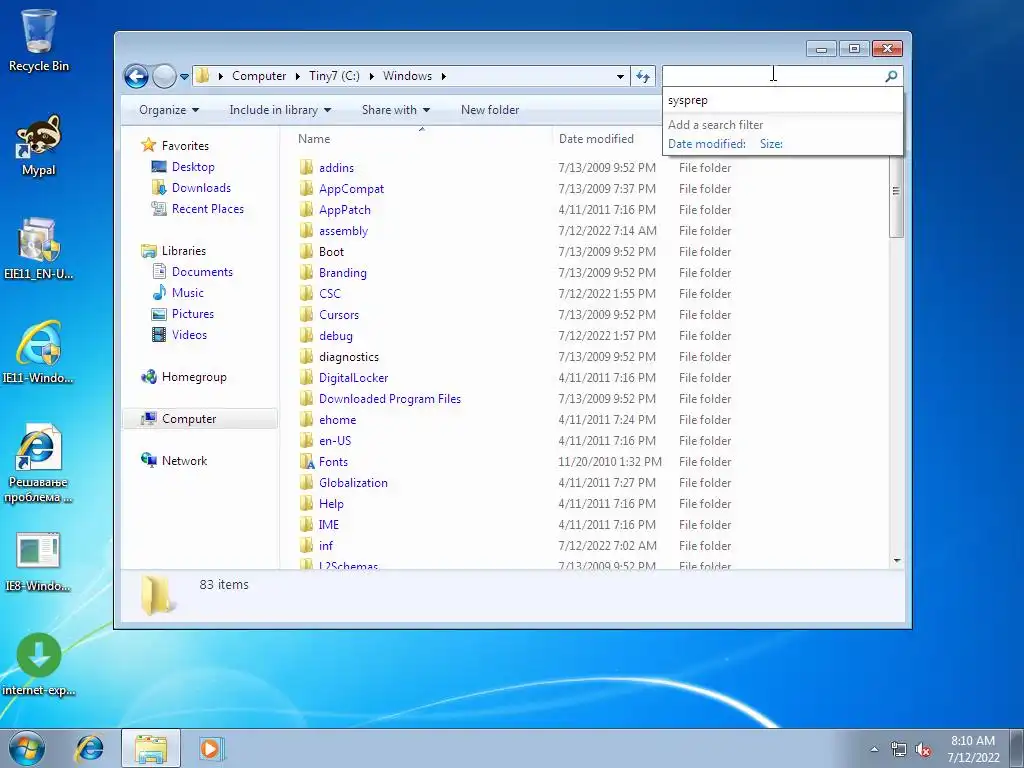The width and height of the screenshot is (1024, 768).
Task: Select the Mypal desktop shortcut
Action: point(39,146)
